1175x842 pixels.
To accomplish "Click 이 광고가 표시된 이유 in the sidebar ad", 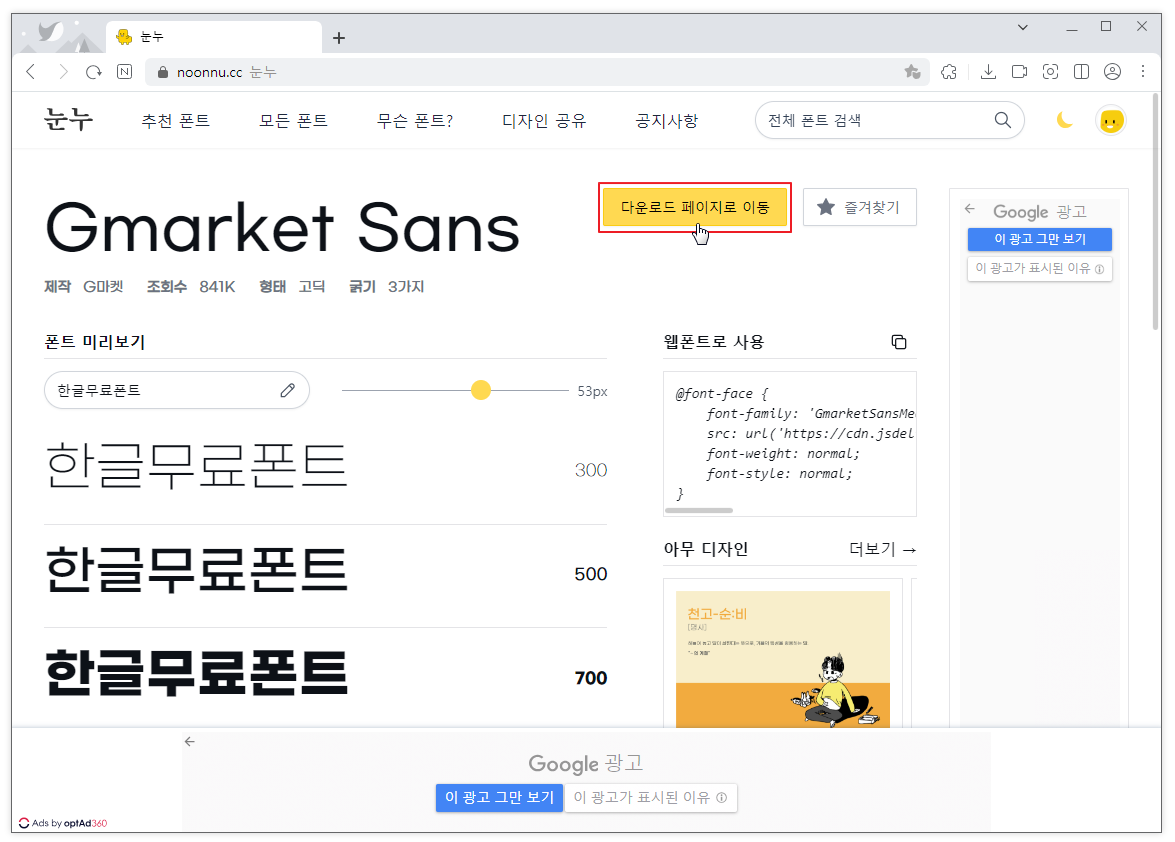I will 1039,268.
